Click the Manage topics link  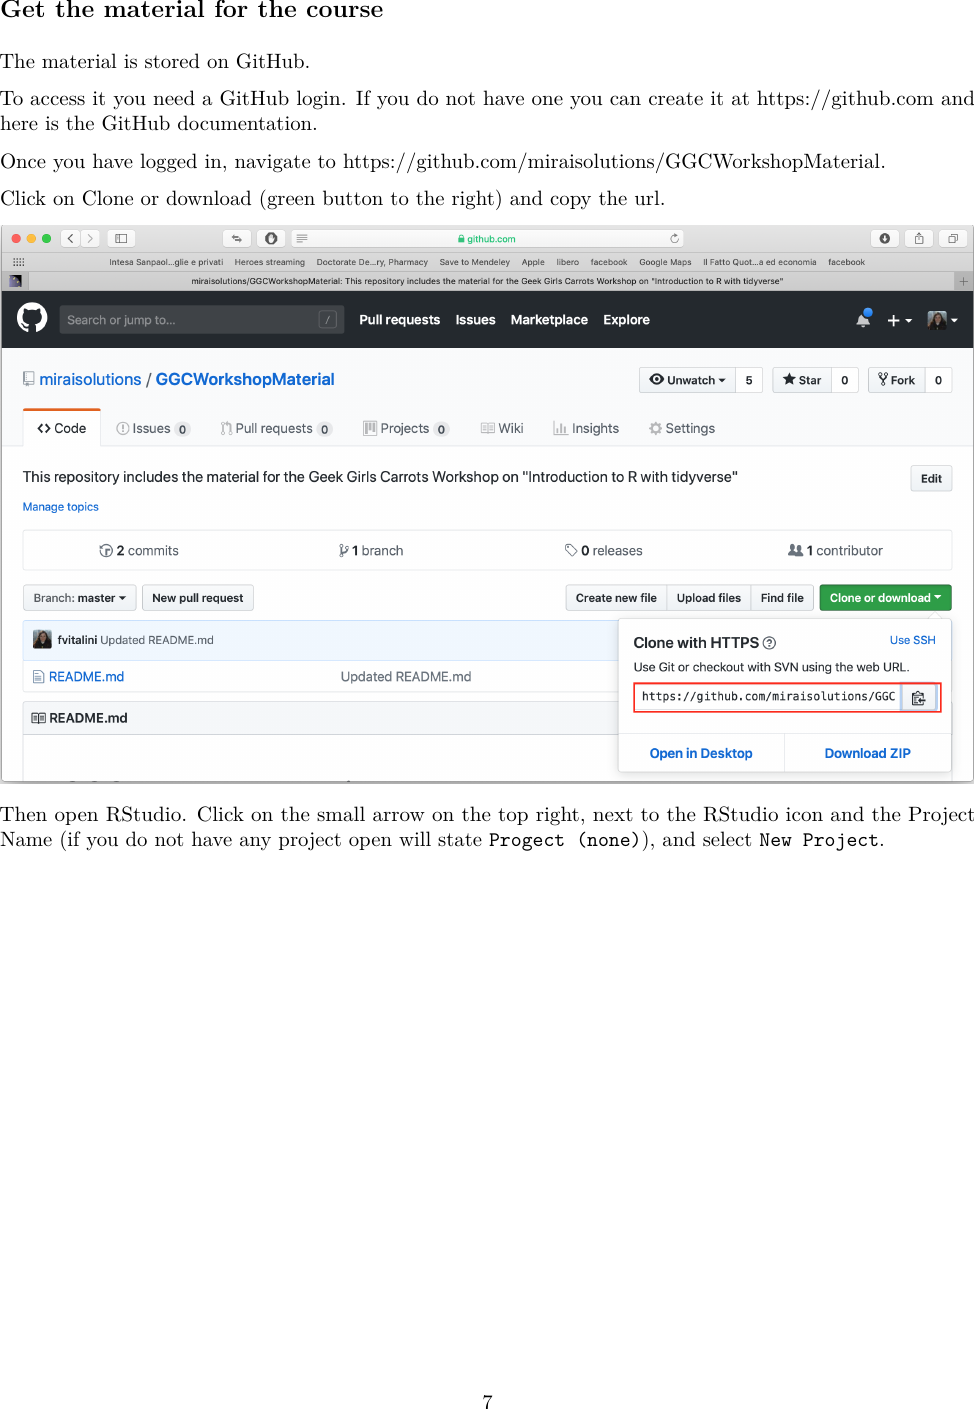pos(61,507)
